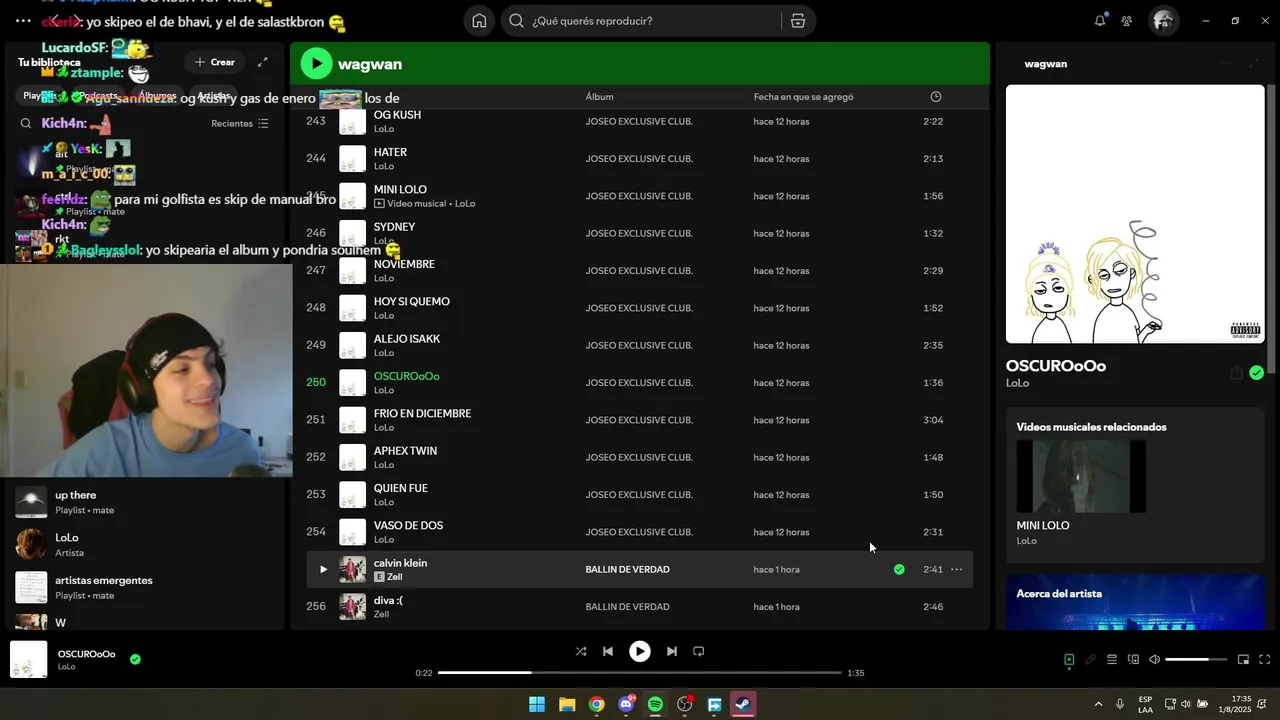Skip to the next track

pos(672,651)
